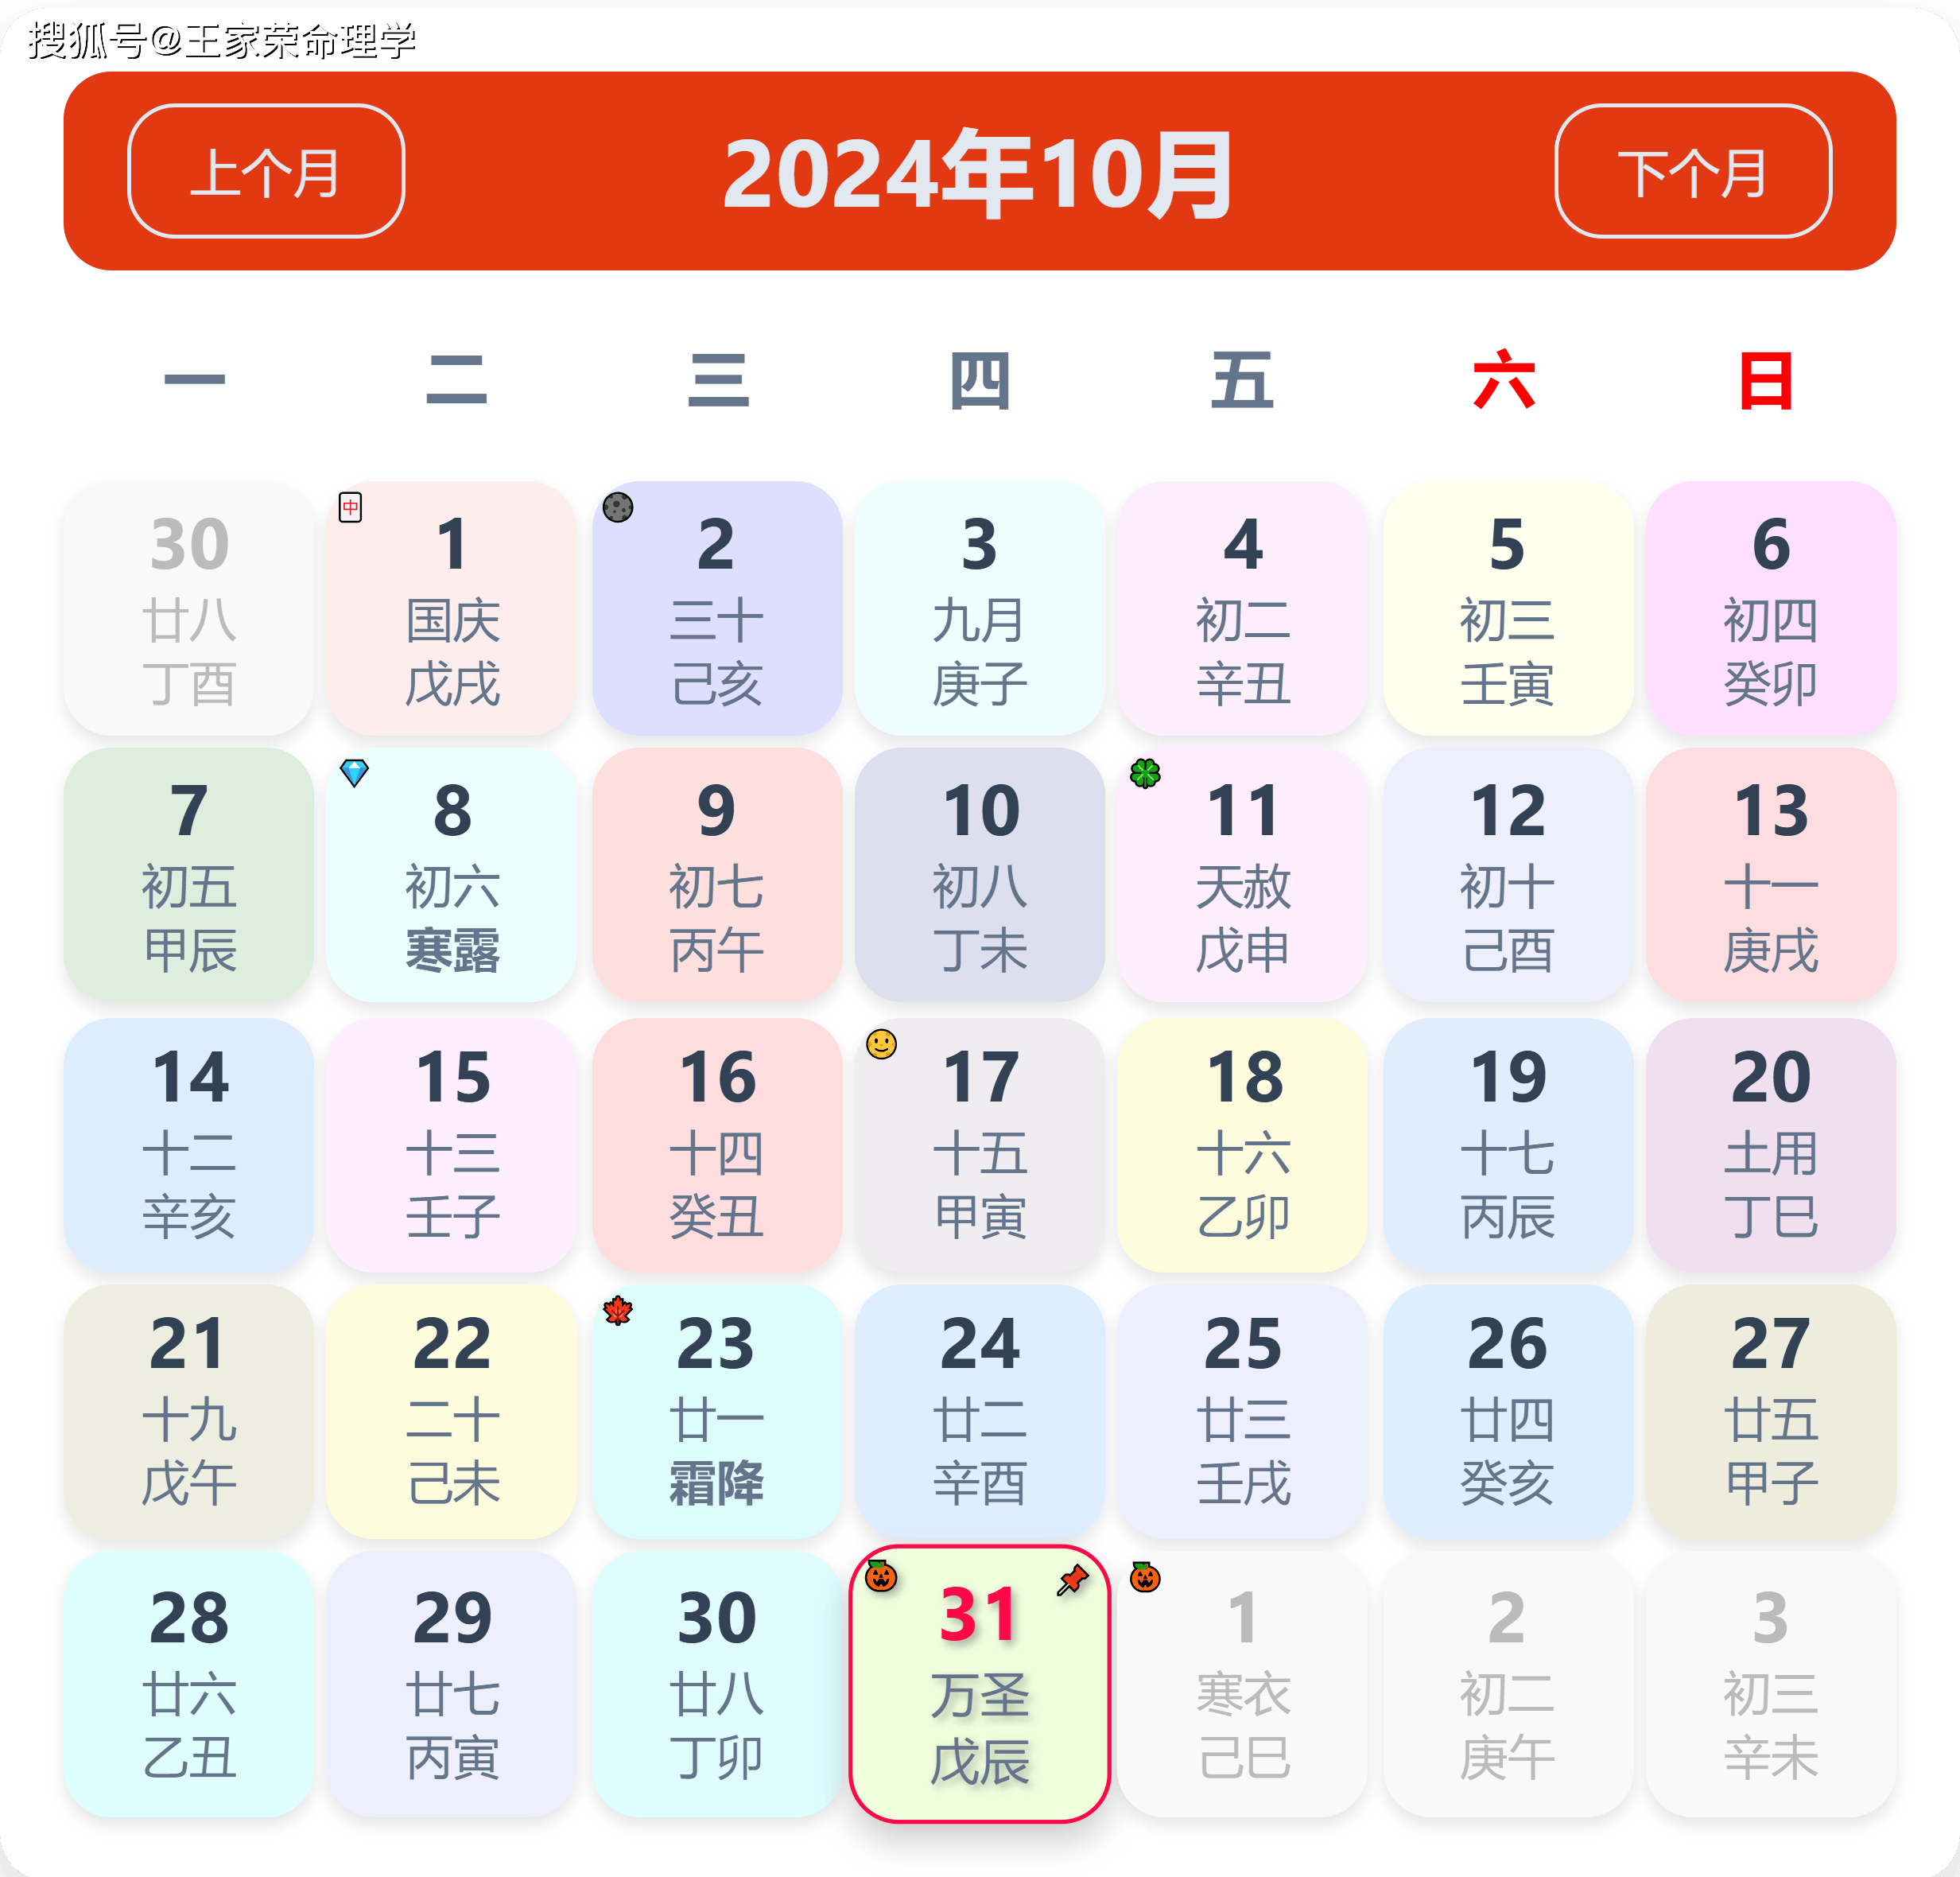Select October 6 初四 癸卯 cell
The height and width of the screenshot is (1877, 1960).
(1771, 608)
